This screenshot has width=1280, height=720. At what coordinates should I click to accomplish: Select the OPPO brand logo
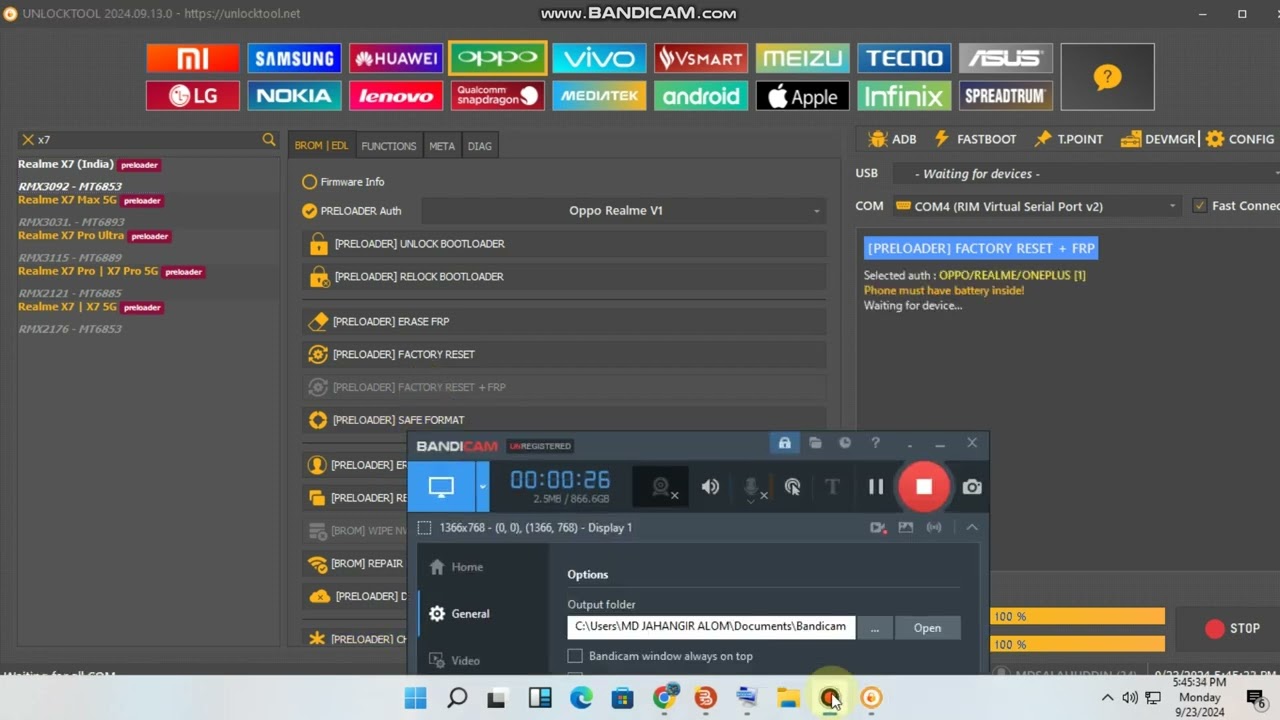(498, 58)
